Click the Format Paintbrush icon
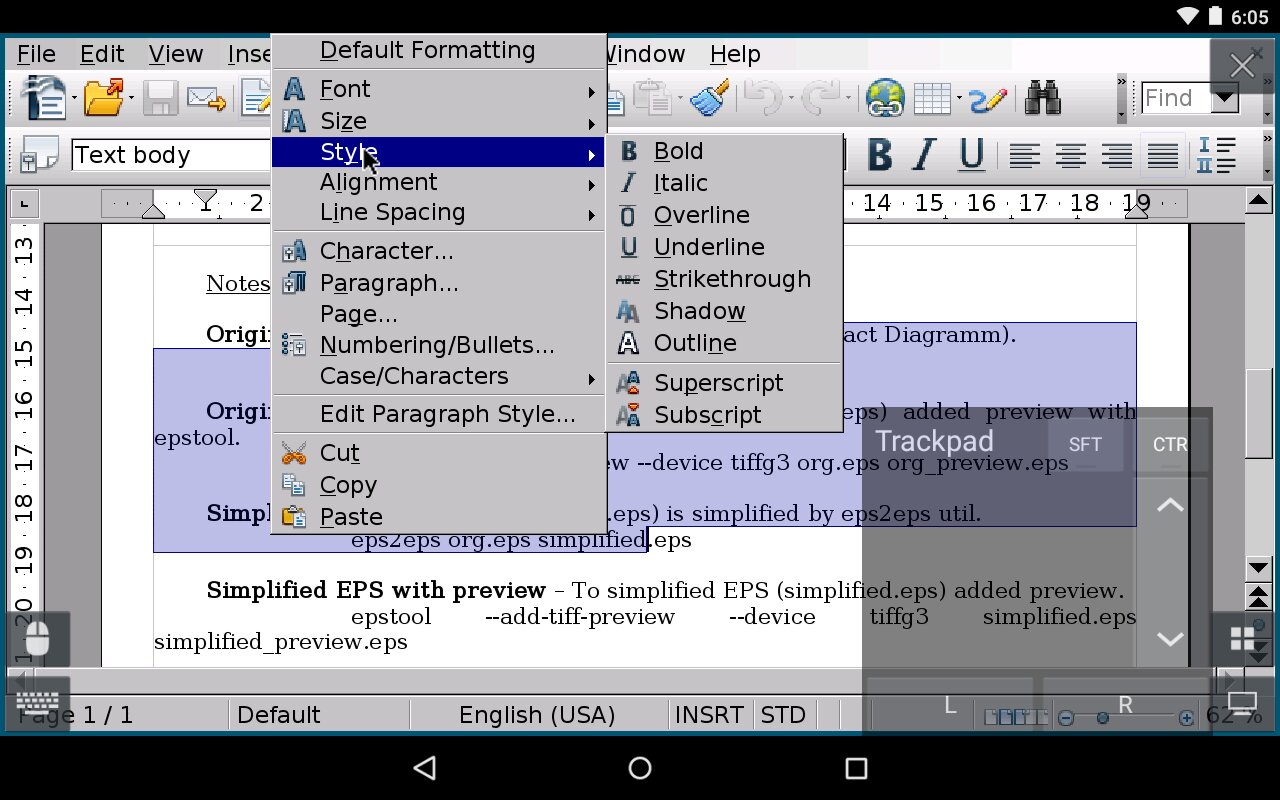1280x800 pixels. (x=711, y=98)
